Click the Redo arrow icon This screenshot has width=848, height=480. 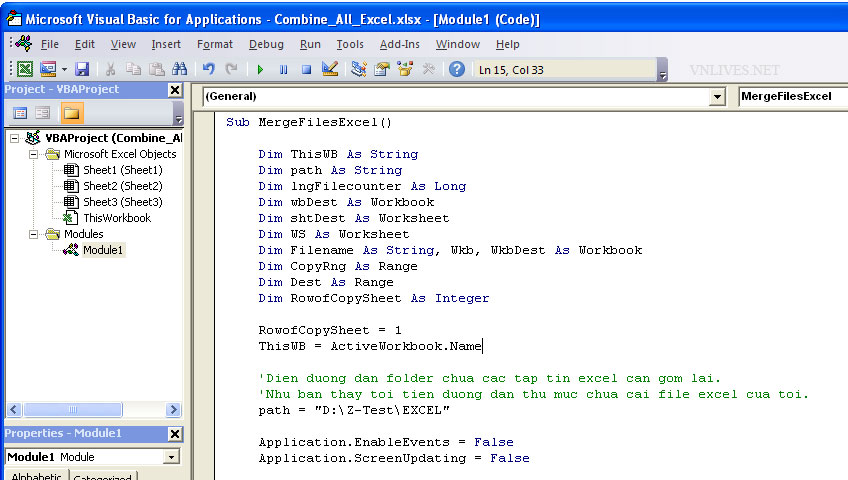pyautogui.click(x=231, y=69)
